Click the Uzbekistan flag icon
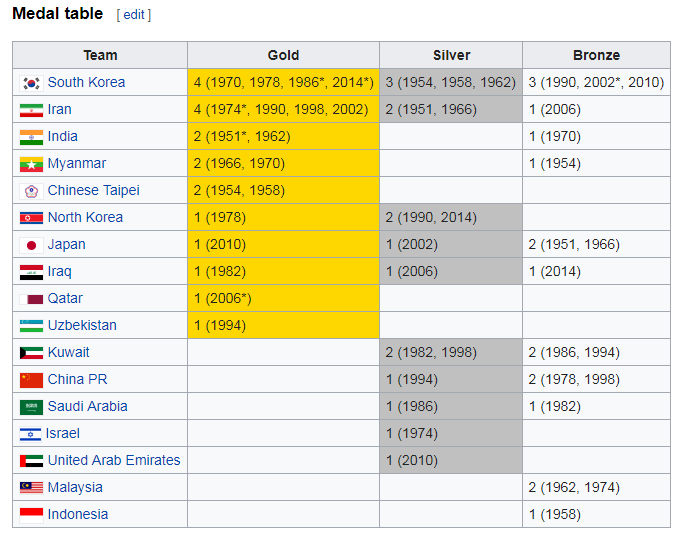The height and width of the screenshot is (536, 686). pos(32,326)
